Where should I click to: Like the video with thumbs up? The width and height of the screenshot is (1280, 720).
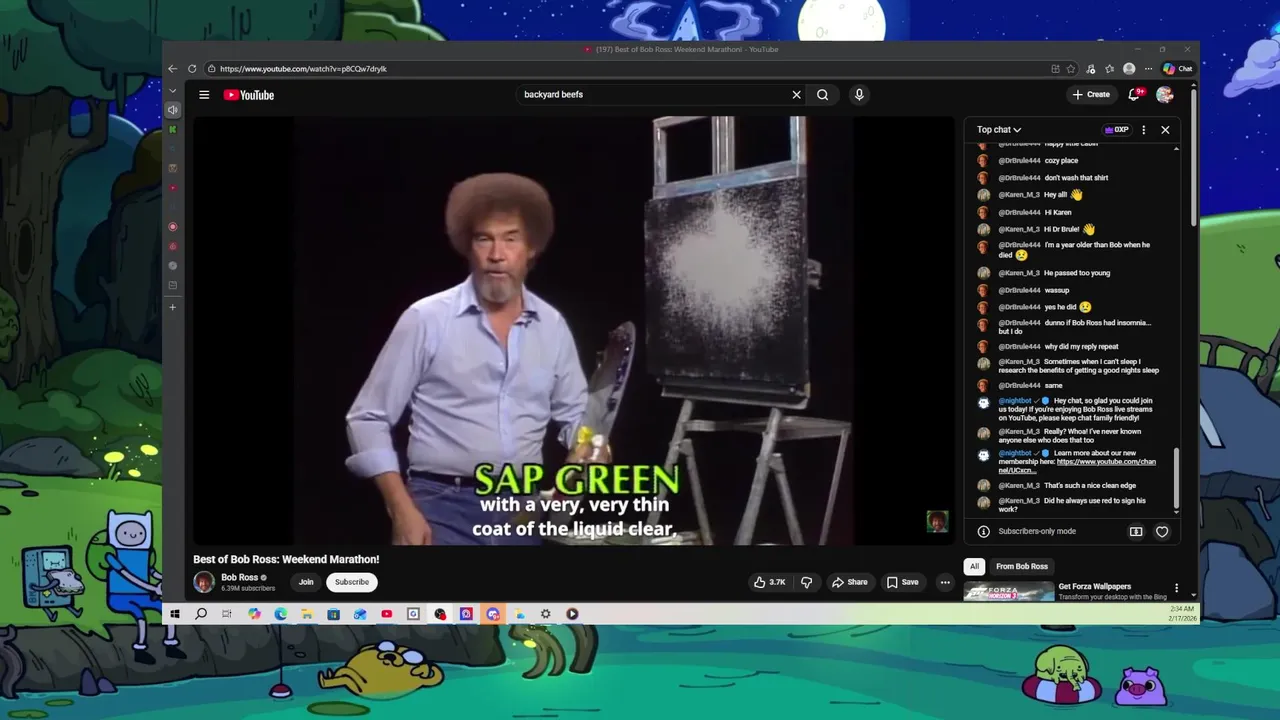(x=769, y=582)
